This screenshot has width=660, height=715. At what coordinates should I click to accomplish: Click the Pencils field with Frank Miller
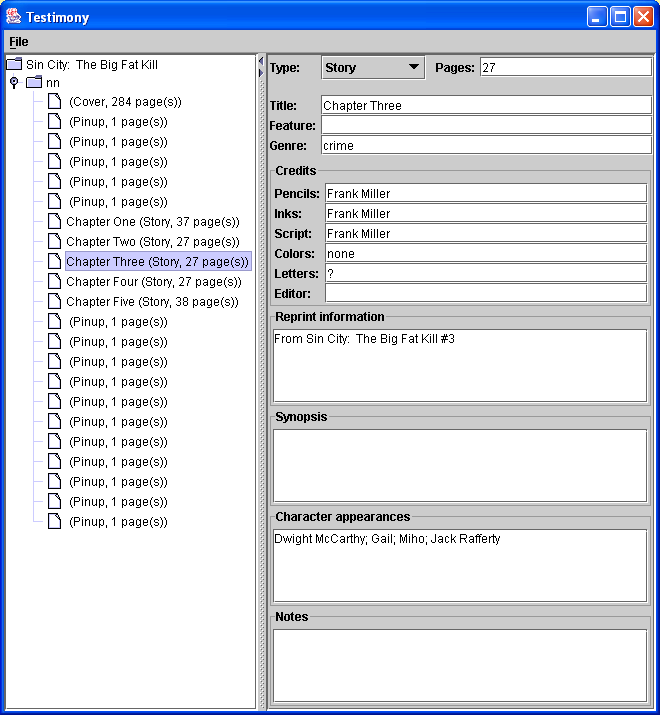[486, 193]
